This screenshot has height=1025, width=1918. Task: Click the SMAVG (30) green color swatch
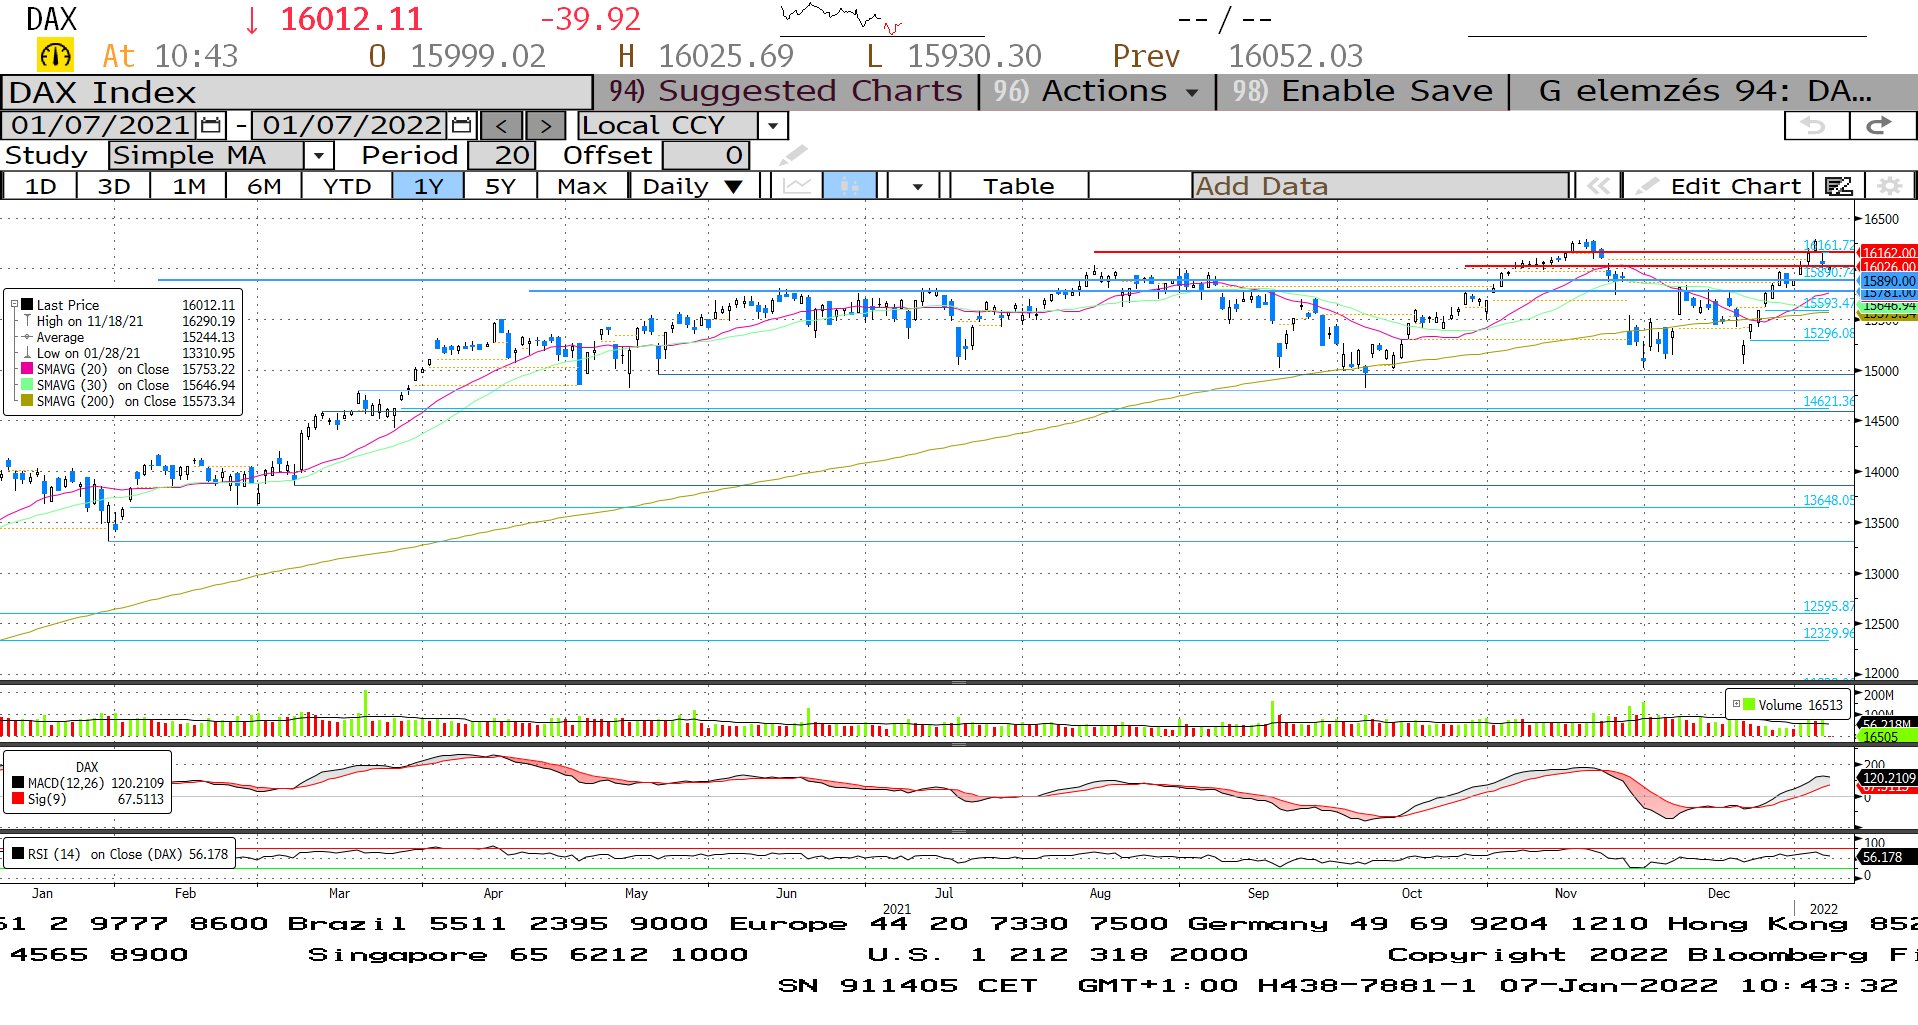28,385
